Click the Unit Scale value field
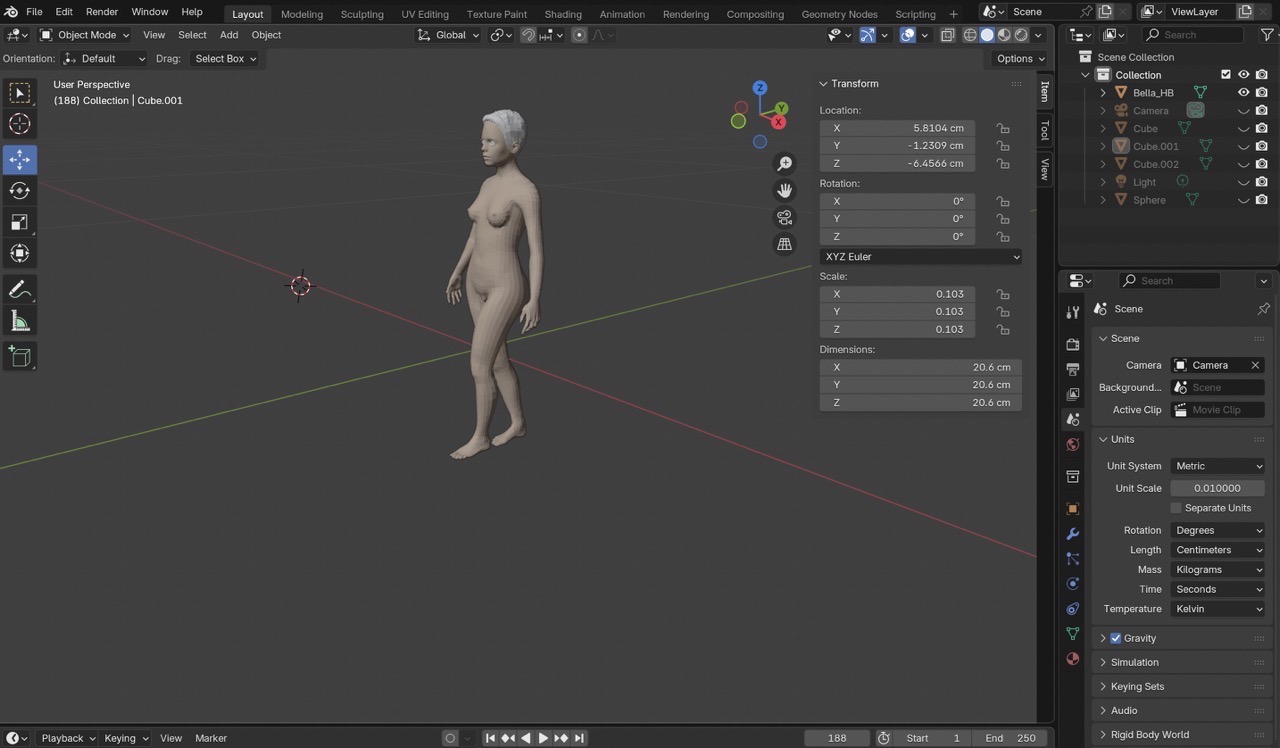The image size is (1280, 748). click(1218, 488)
